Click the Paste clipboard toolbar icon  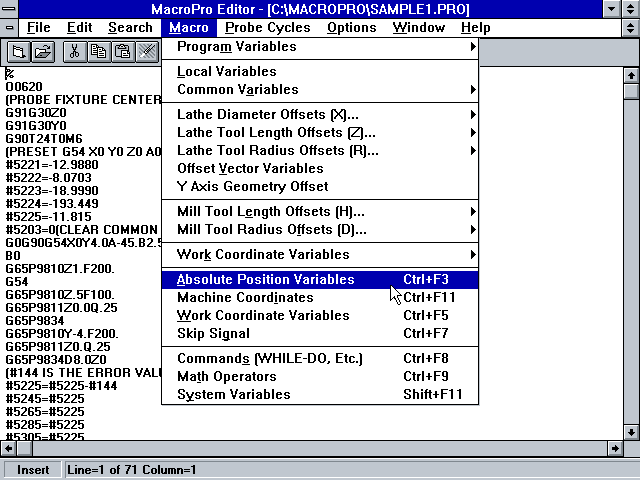(122, 52)
